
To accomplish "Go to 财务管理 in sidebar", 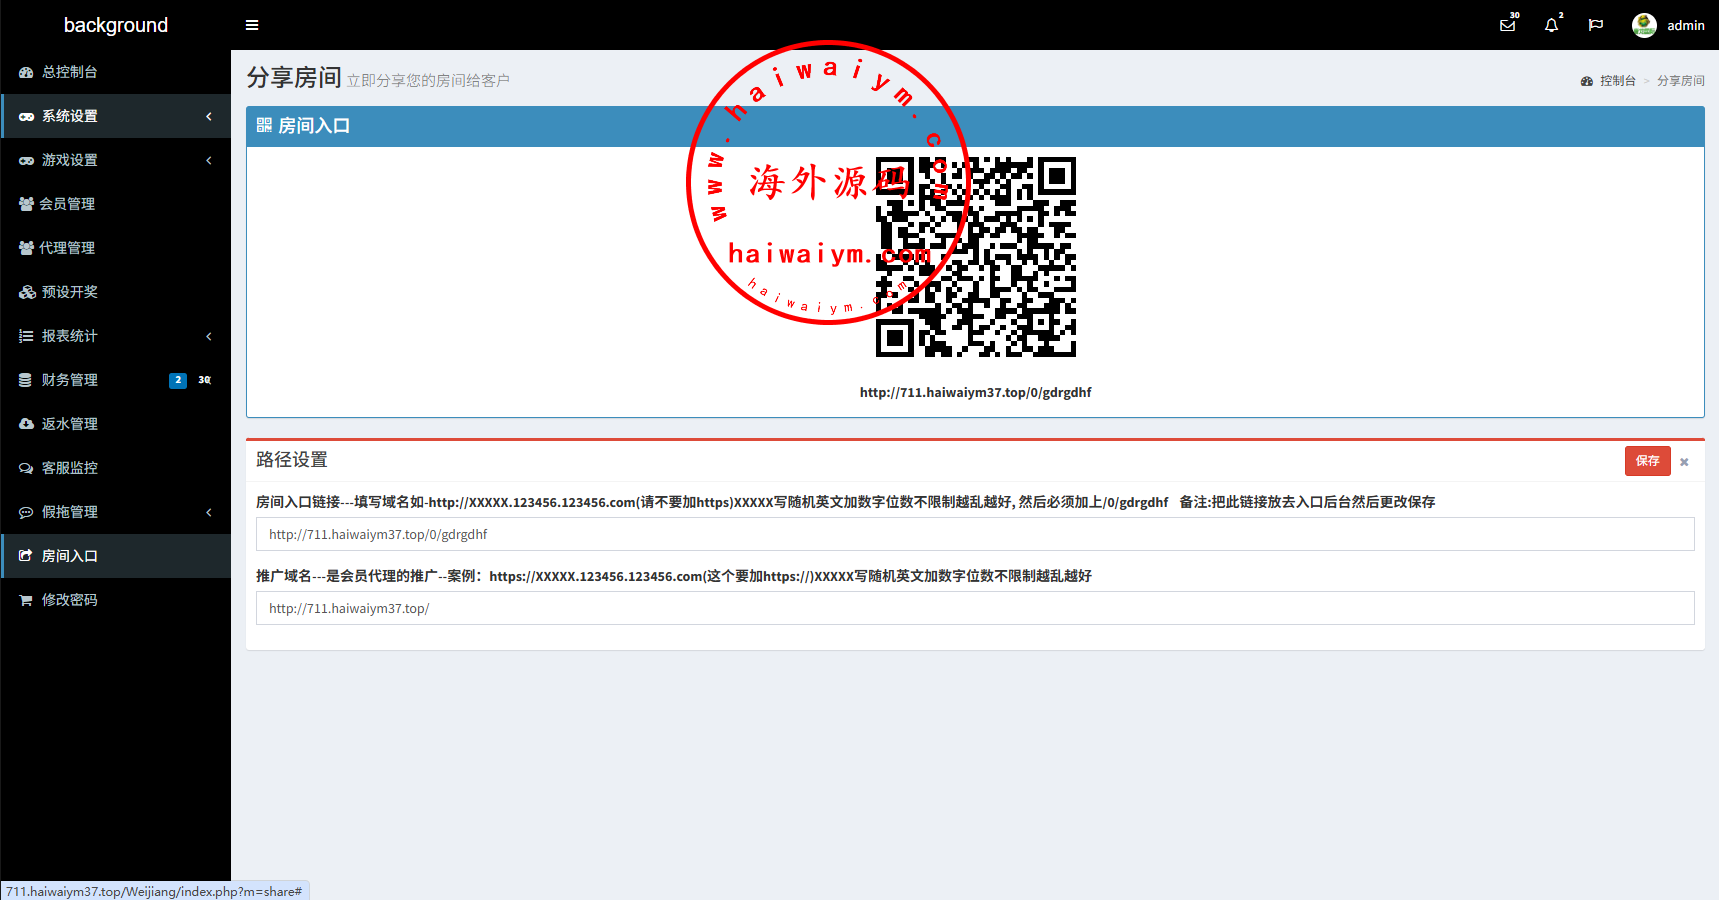I will (x=69, y=380).
